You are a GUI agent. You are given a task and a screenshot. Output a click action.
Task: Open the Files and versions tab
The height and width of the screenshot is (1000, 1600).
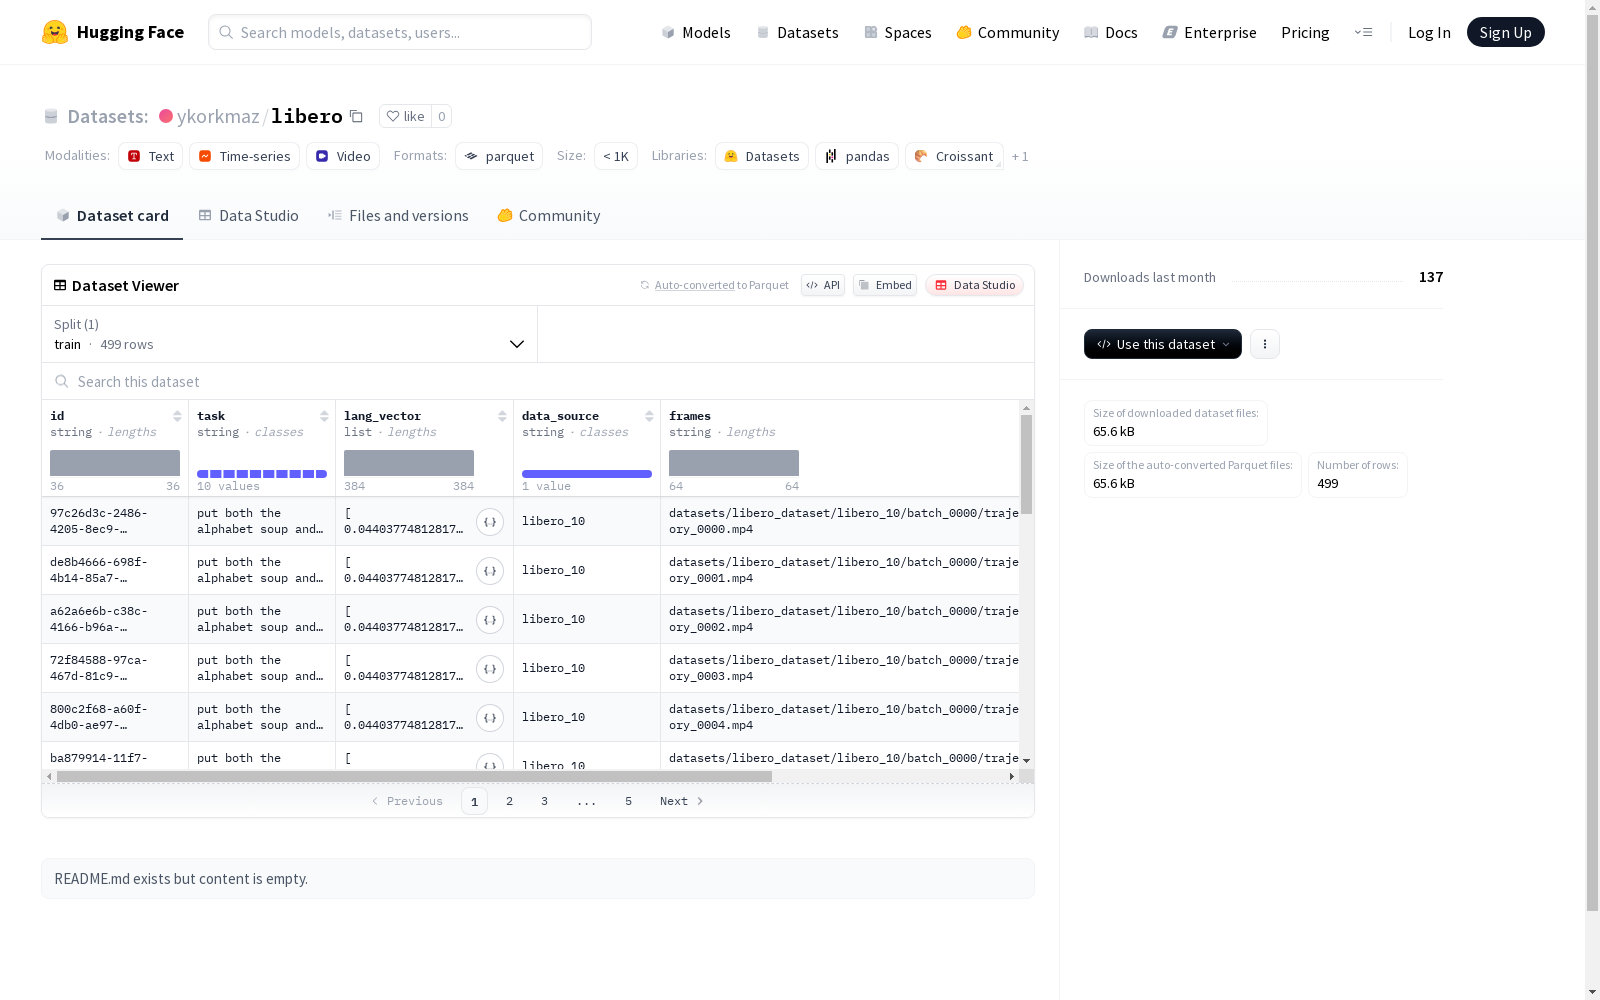click(398, 216)
